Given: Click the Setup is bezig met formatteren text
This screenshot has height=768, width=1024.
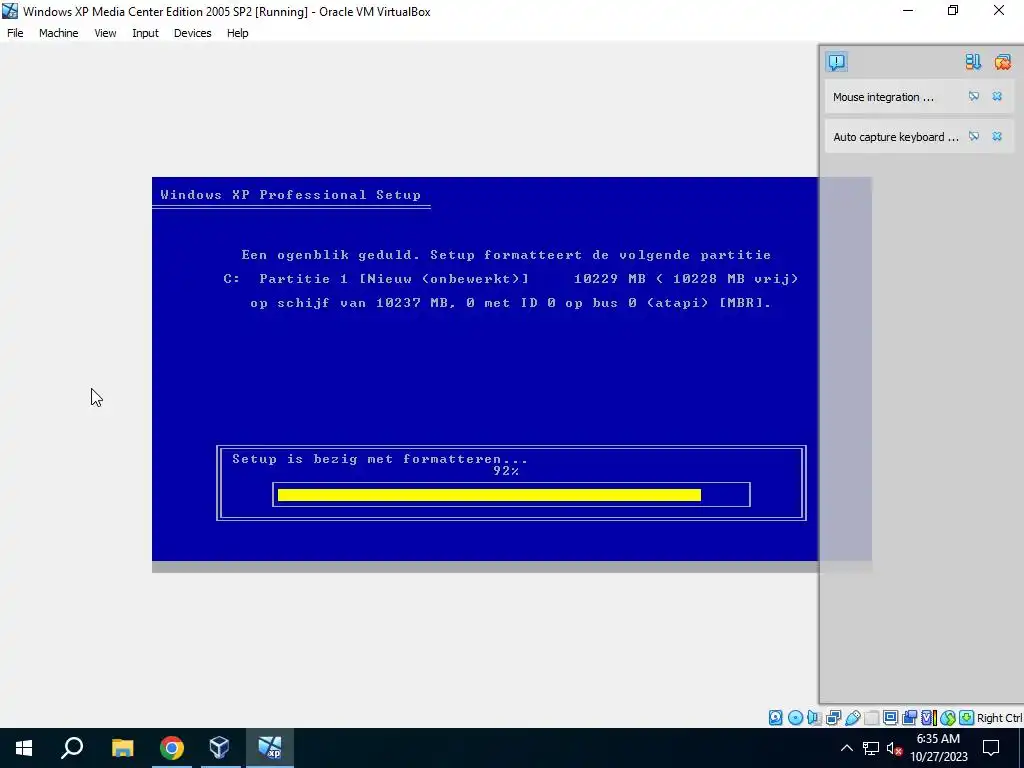Looking at the screenshot, I should pos(380,459).
